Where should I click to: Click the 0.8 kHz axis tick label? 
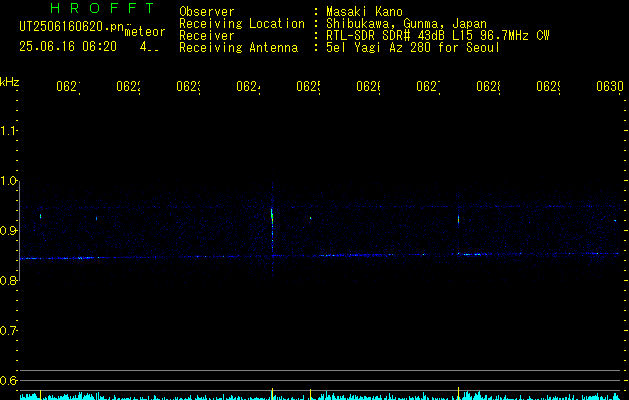(8, 281)
